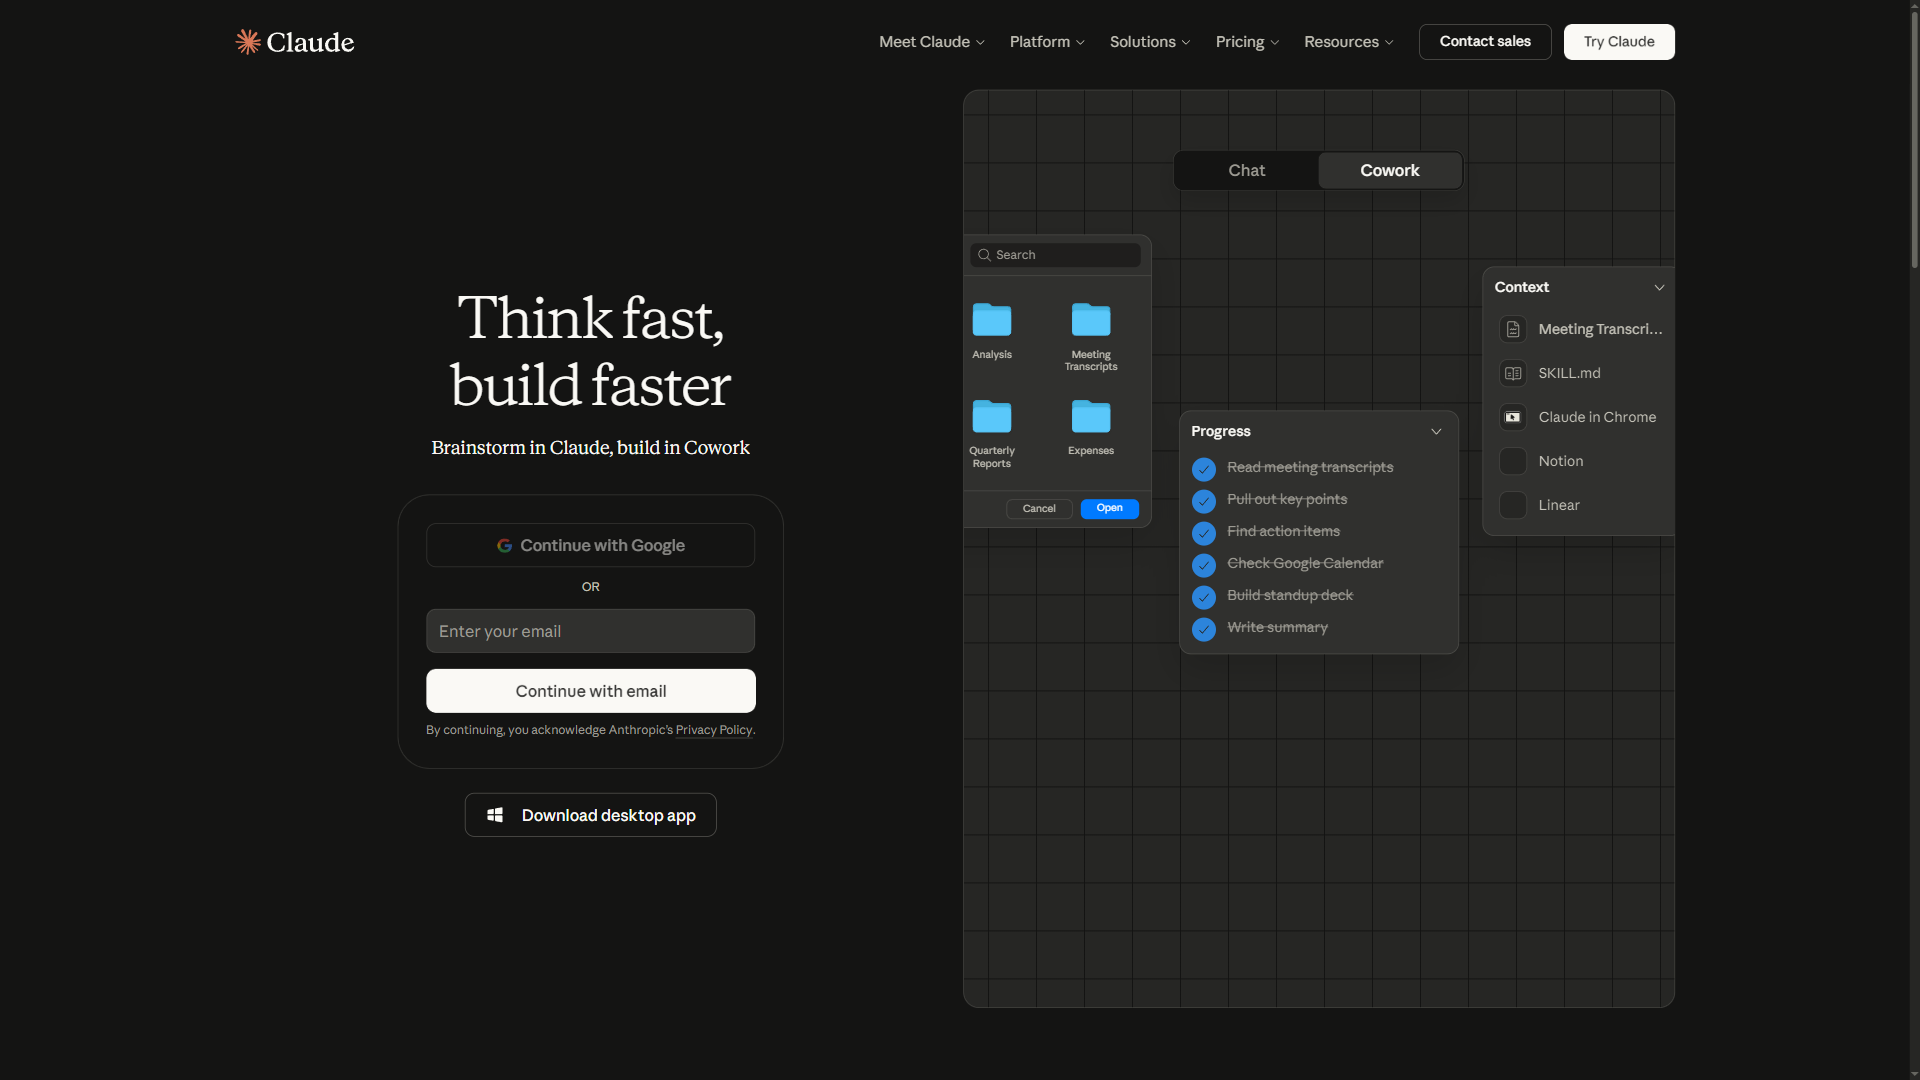1920x1080 pixels.
Task: Click the SKILL.md book icon
Action: pos(1513,373)
